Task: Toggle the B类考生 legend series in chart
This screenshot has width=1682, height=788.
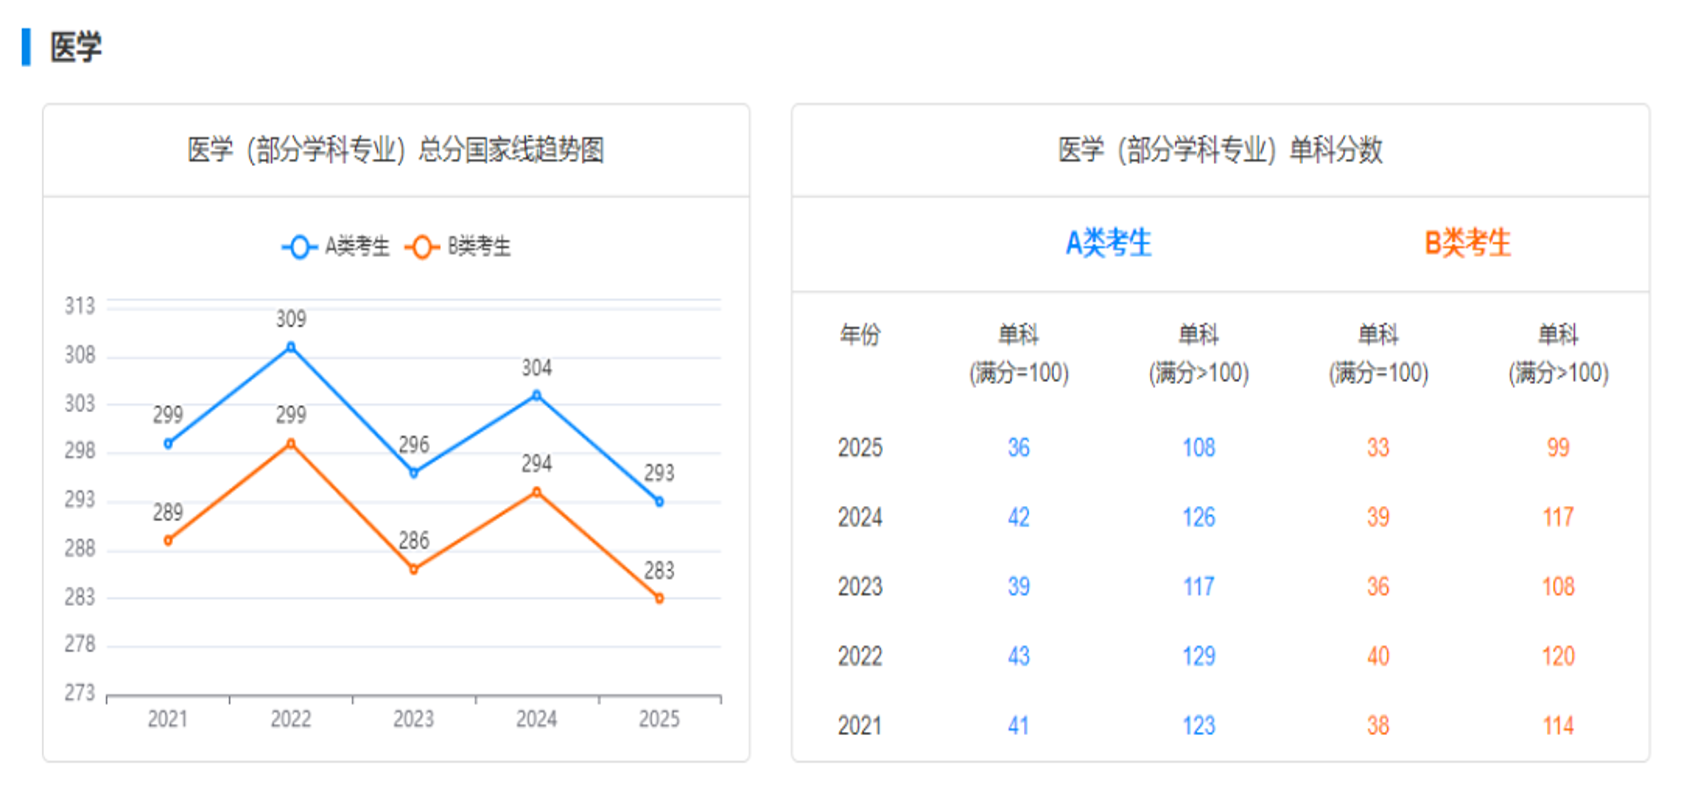Action: pyautogui.click(x=458, y=246)
